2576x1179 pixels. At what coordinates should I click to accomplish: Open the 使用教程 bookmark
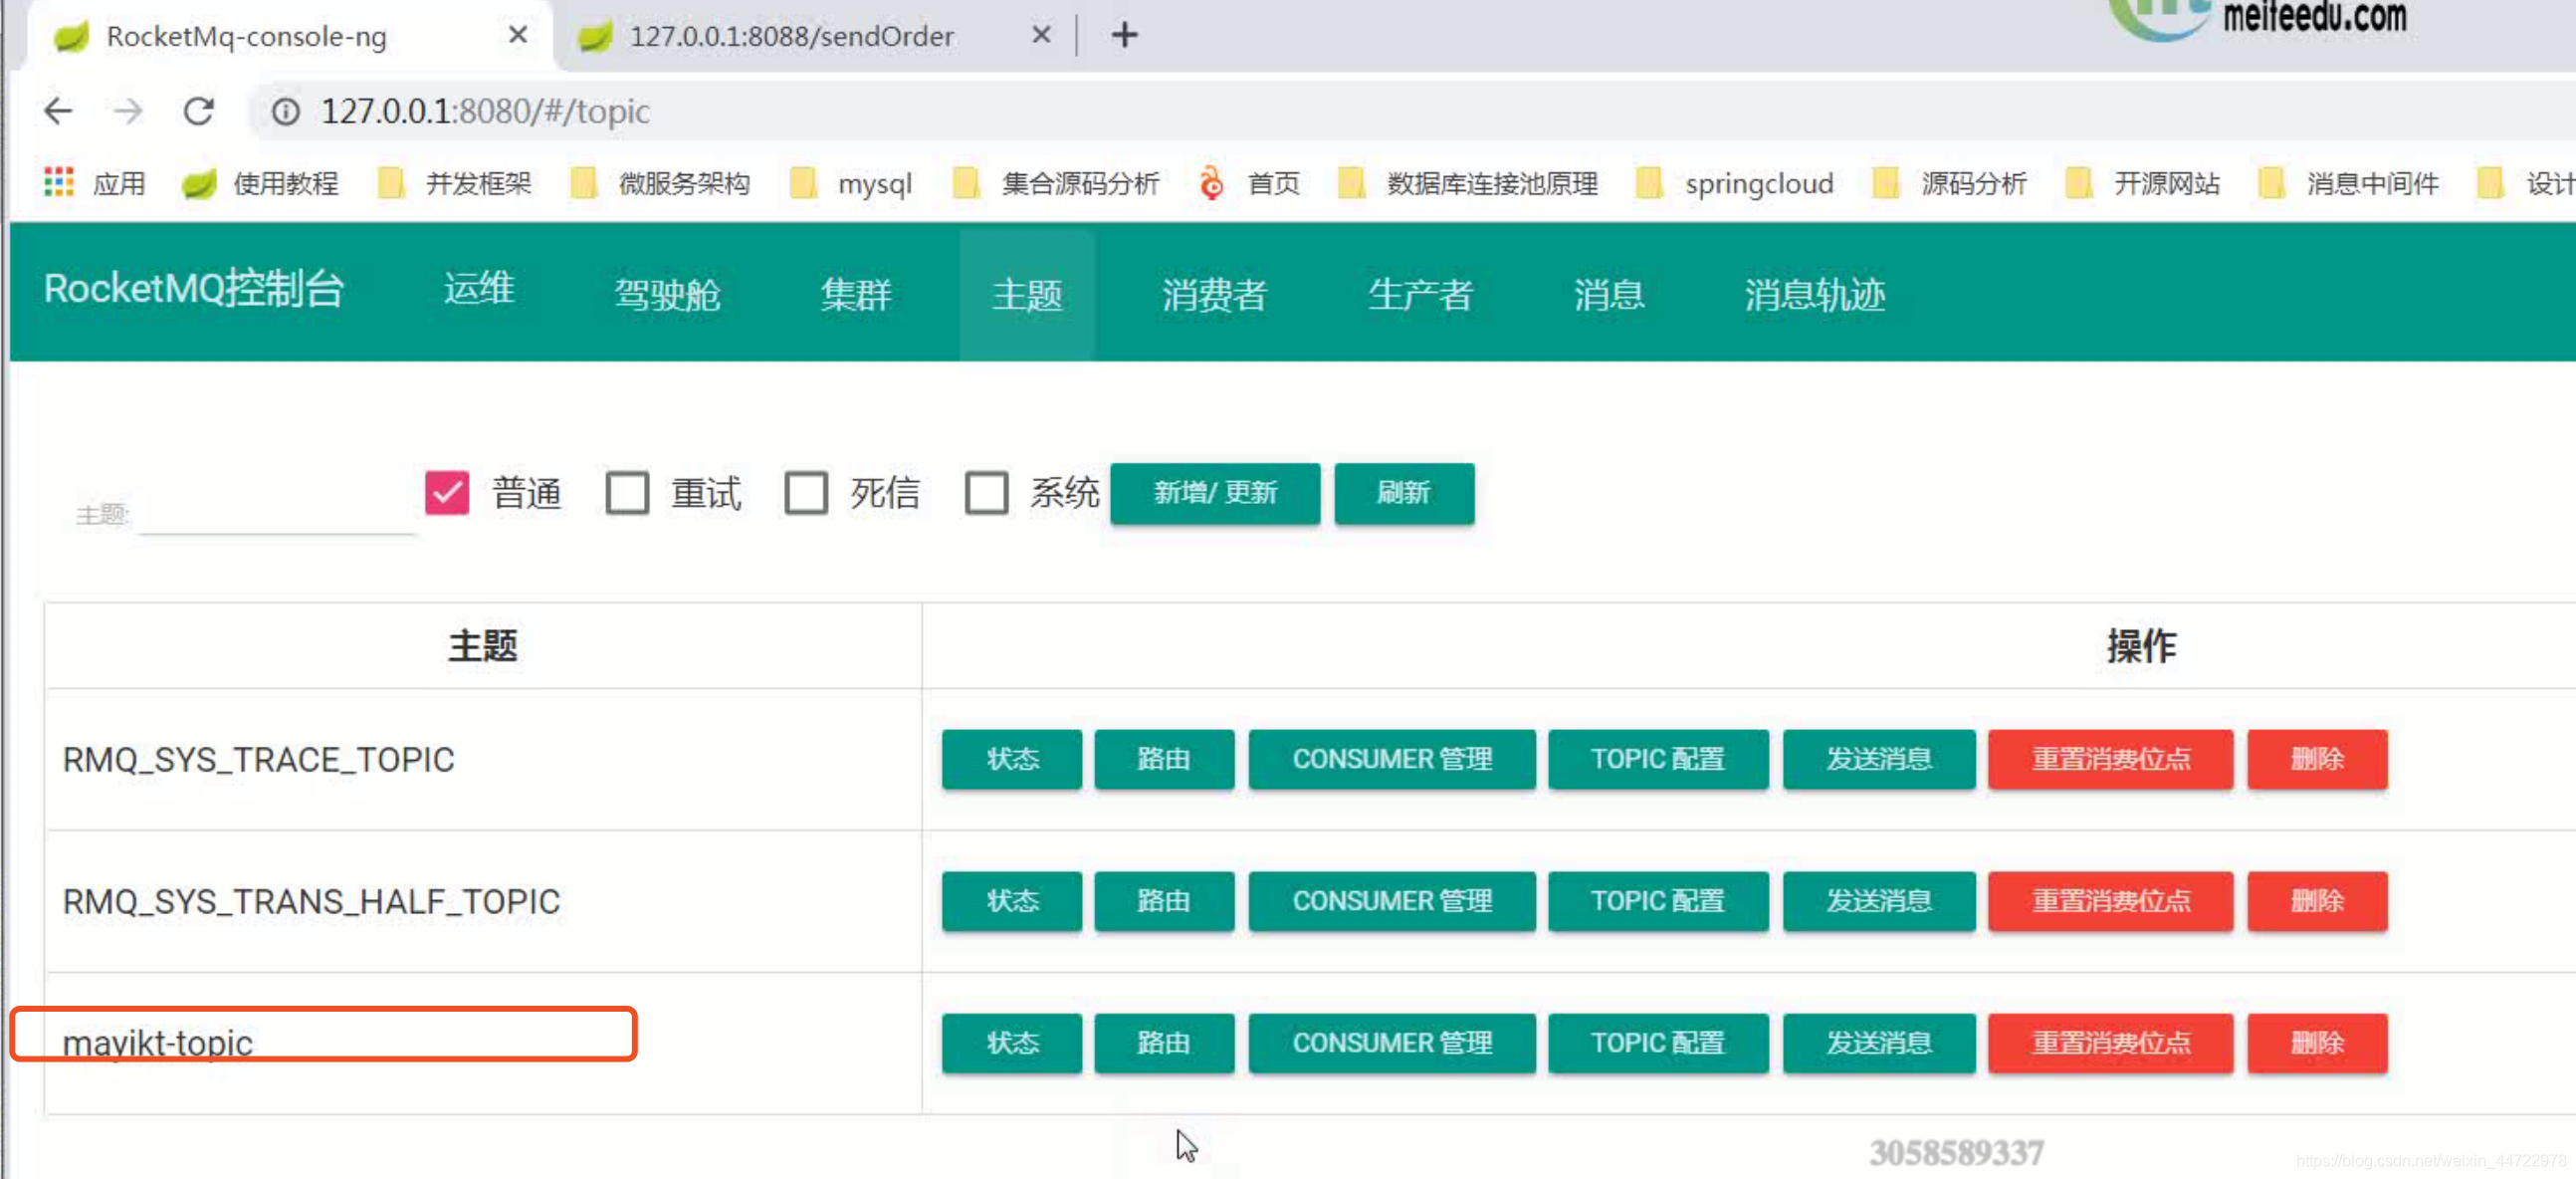pyautogui.click(x=261, y=183)
